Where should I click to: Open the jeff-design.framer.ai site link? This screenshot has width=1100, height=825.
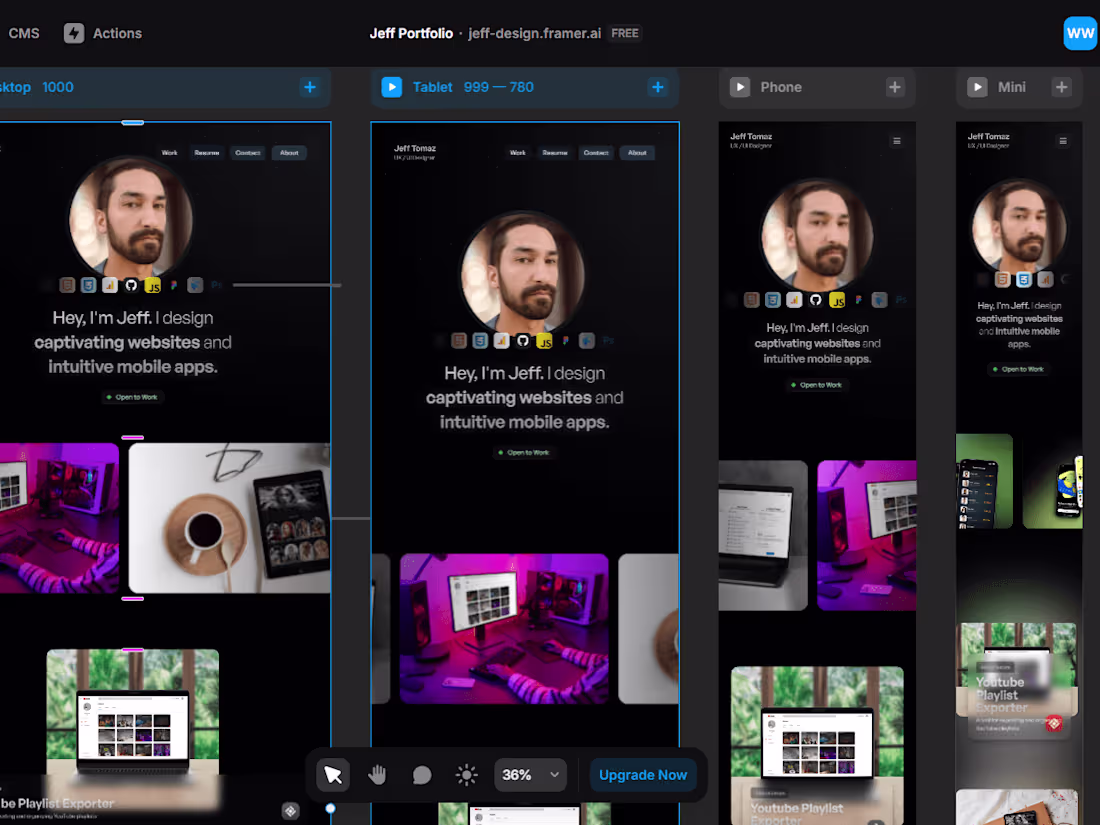tap(533, 33)
